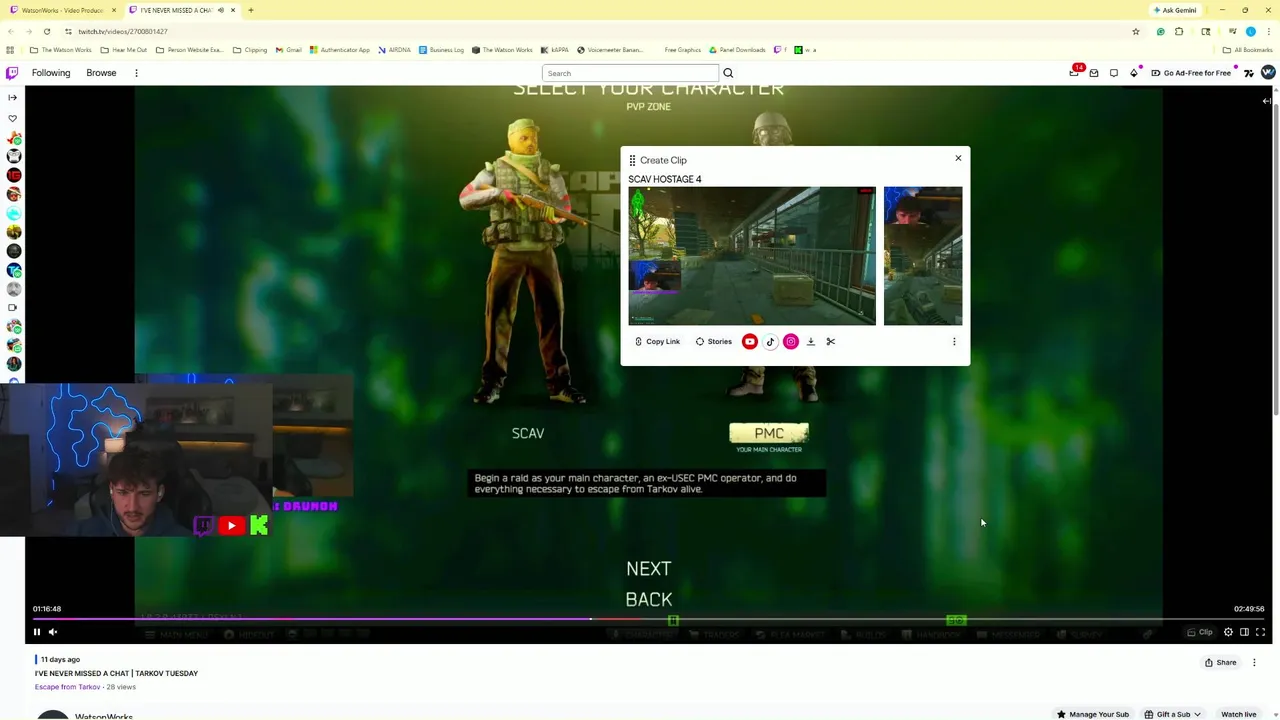Viewport: 1280px width, 720px height.
Task: Click Manage Your Sub
Action: (x=1093, y=714)
